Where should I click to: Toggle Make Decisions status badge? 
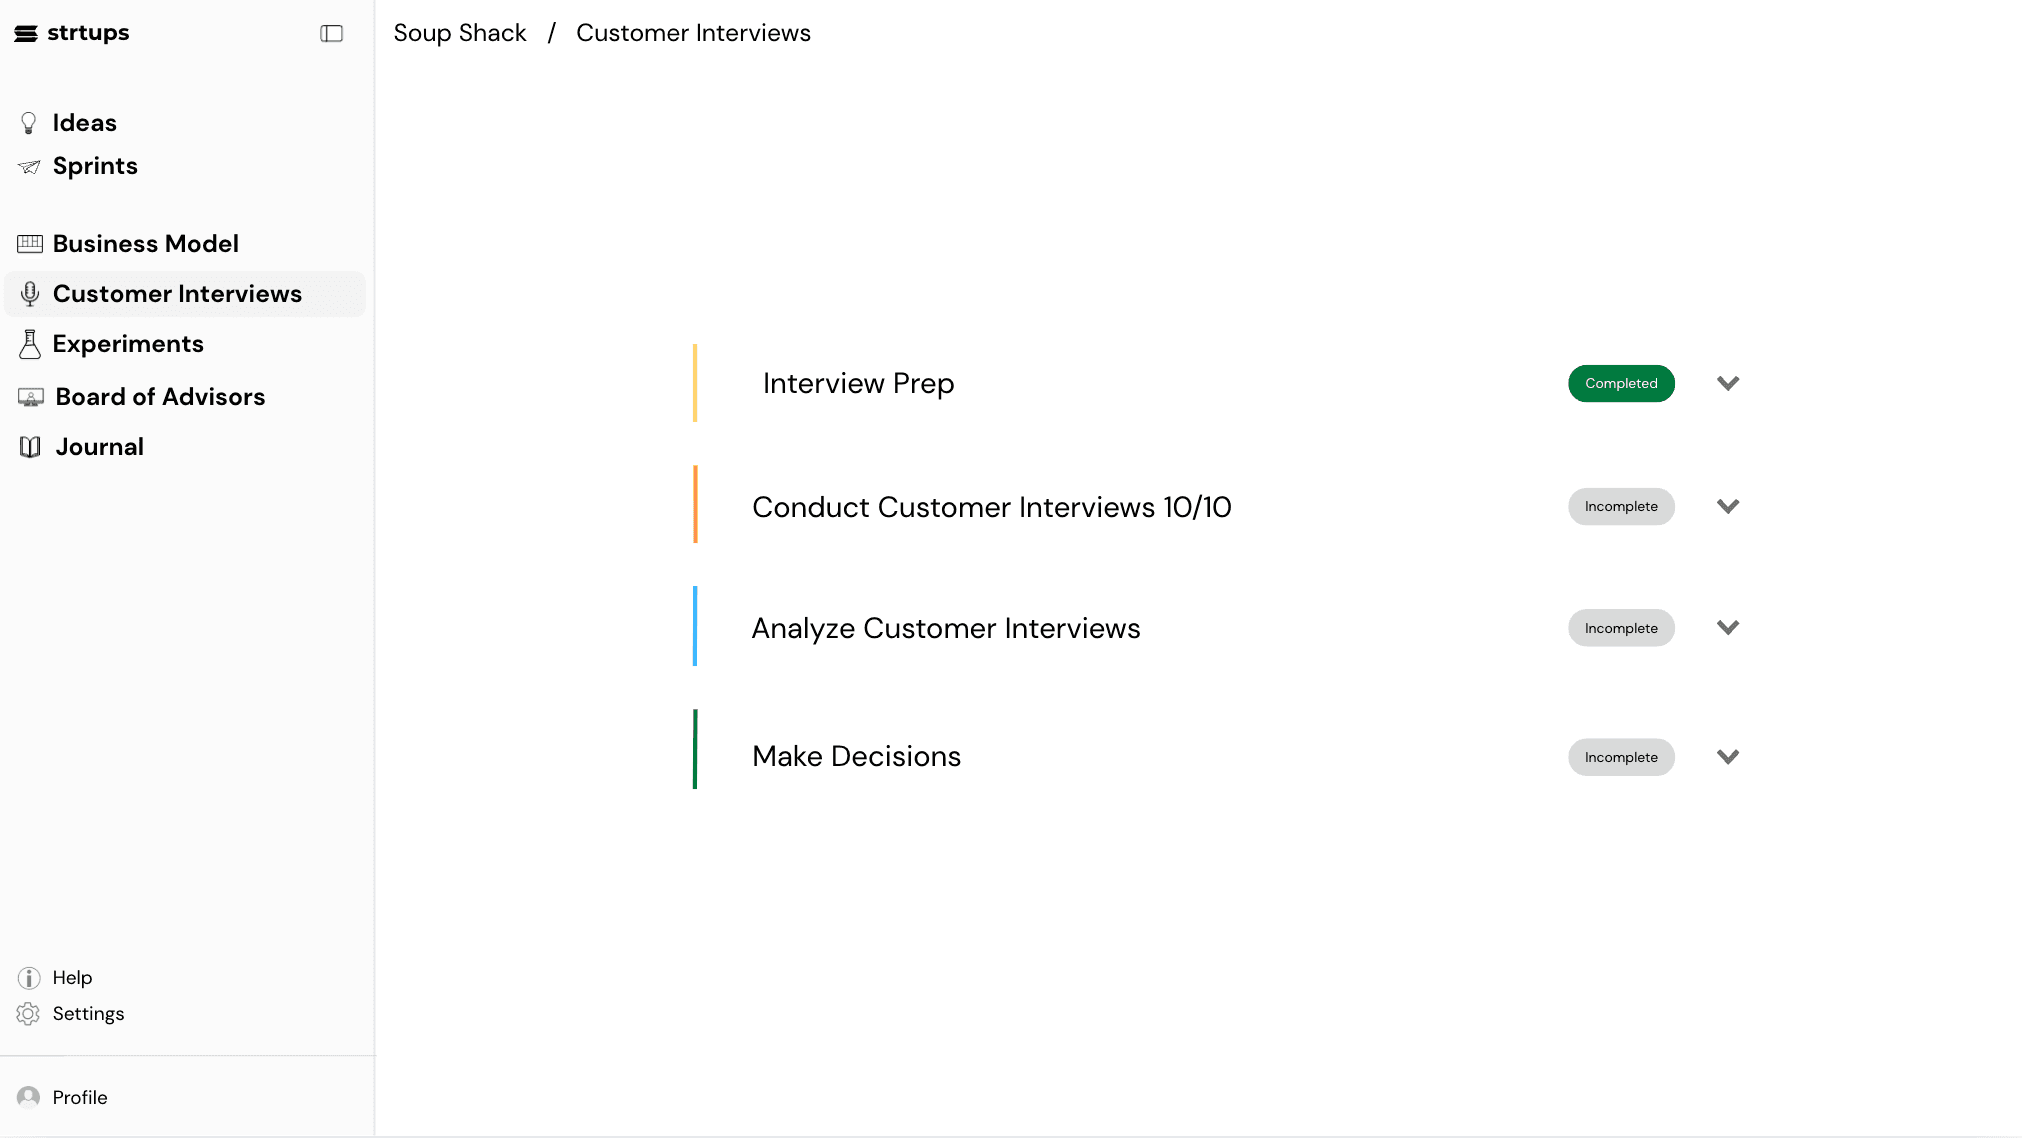pyautogui.click(x=1620, y=757)
